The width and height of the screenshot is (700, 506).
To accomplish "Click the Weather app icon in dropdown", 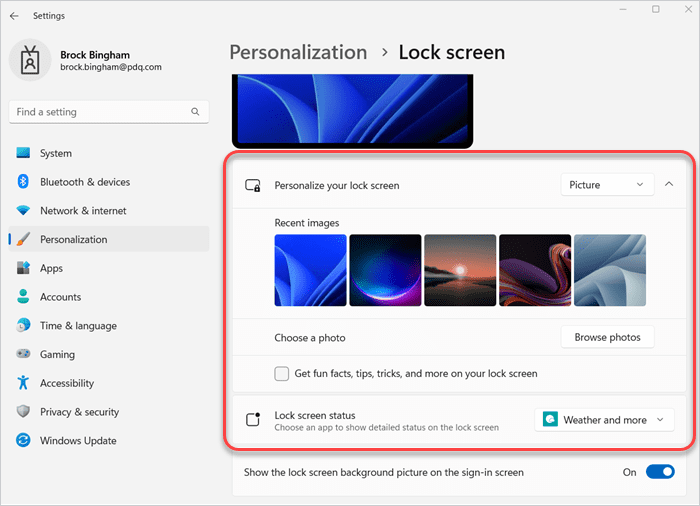I will pos(550,419).
